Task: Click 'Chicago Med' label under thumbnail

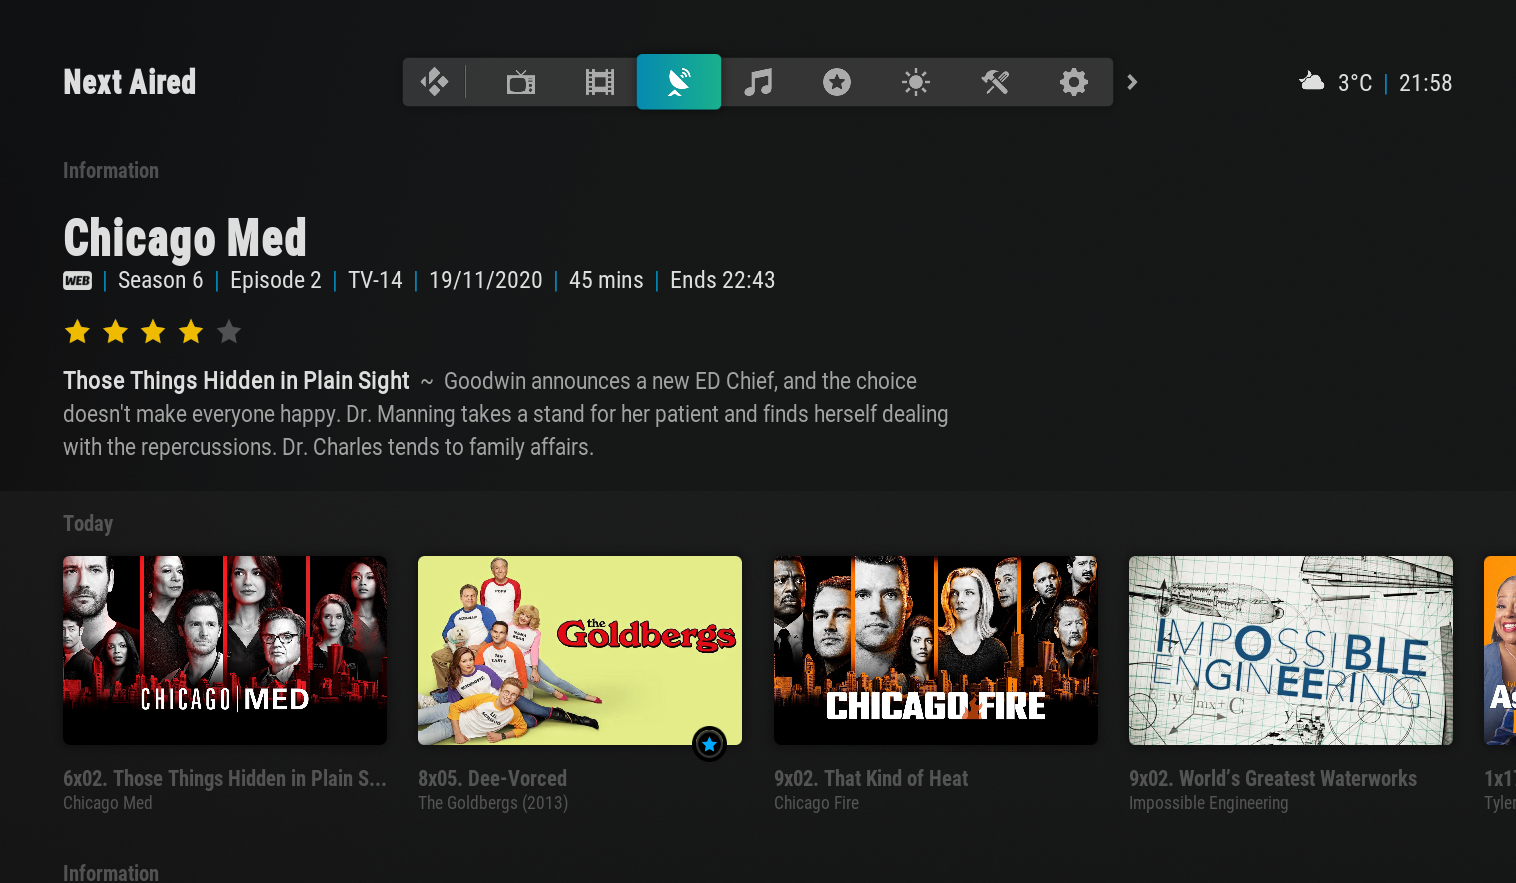Action: click(108, 803)
